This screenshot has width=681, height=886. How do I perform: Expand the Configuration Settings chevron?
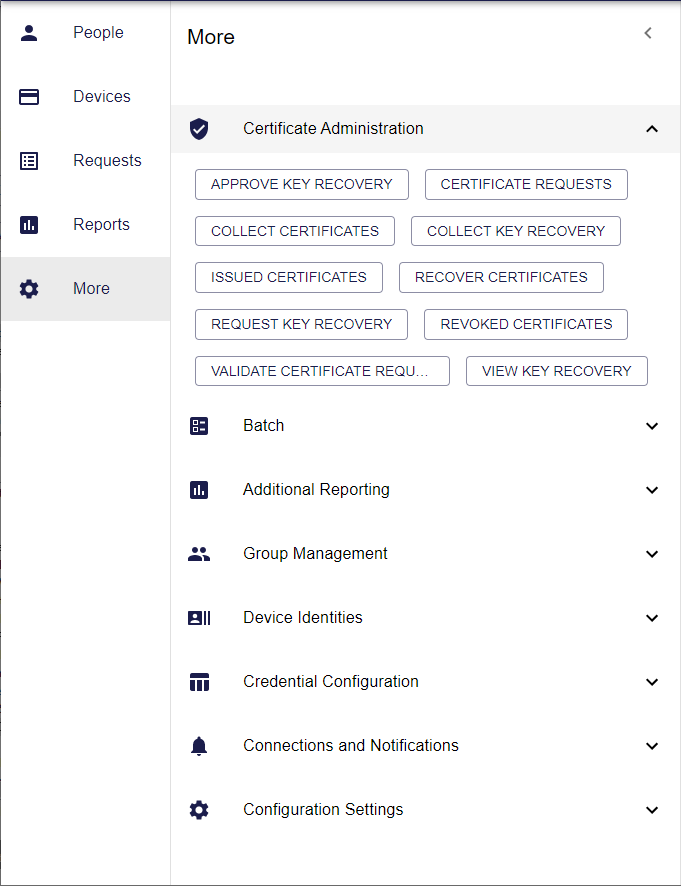(652, 810)
